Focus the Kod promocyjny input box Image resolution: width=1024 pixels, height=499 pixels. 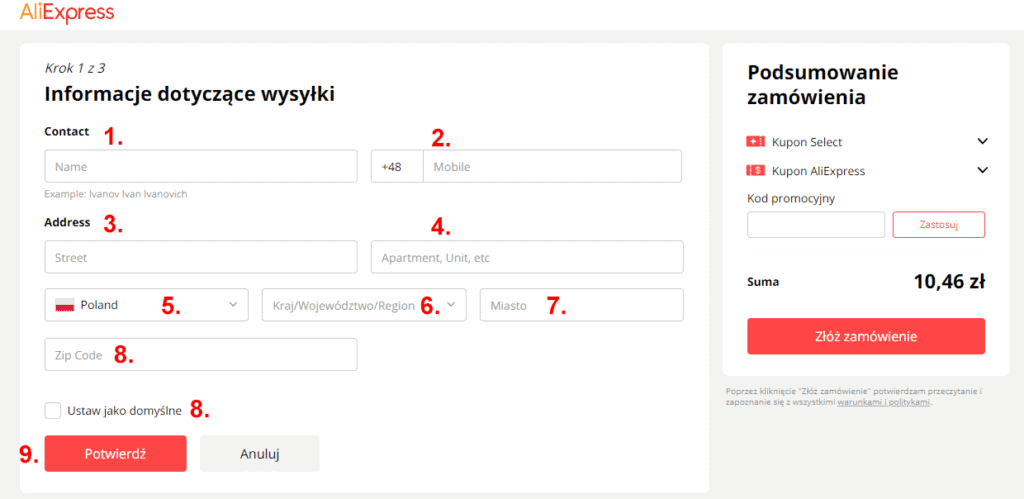click(x=816, y=225)
